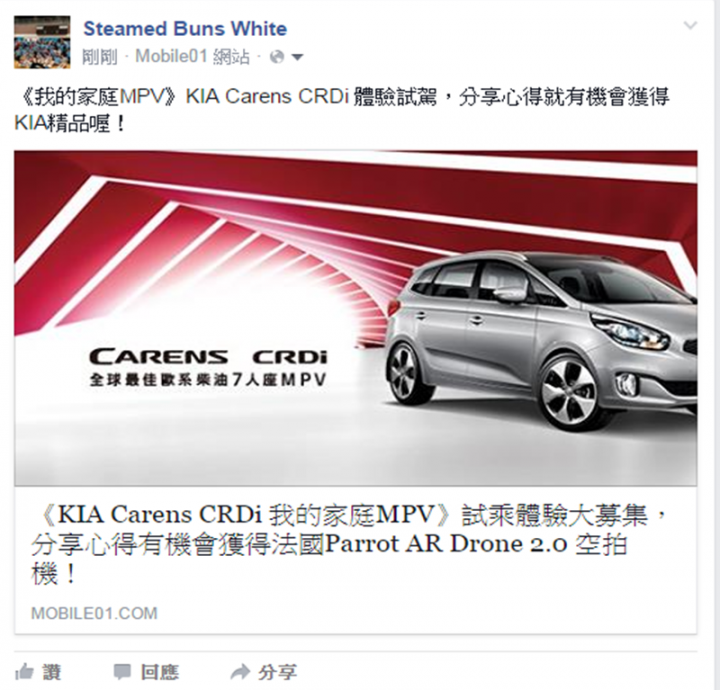720x690 pixels.
Task: Open the Steamed Buns White profile name
Action: point(185,29)
